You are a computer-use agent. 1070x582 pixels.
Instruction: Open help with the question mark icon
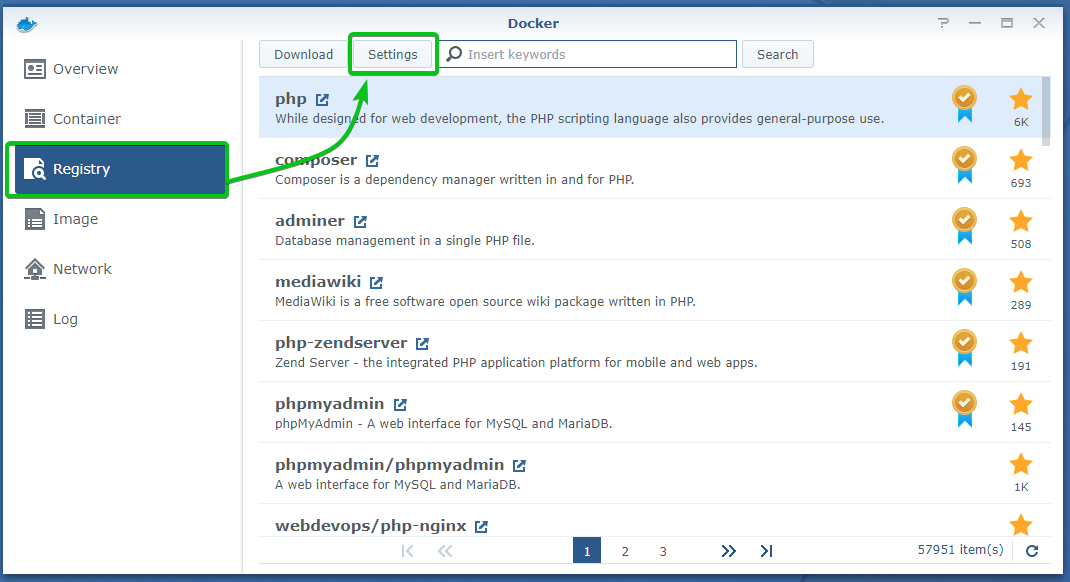[943, 23]
